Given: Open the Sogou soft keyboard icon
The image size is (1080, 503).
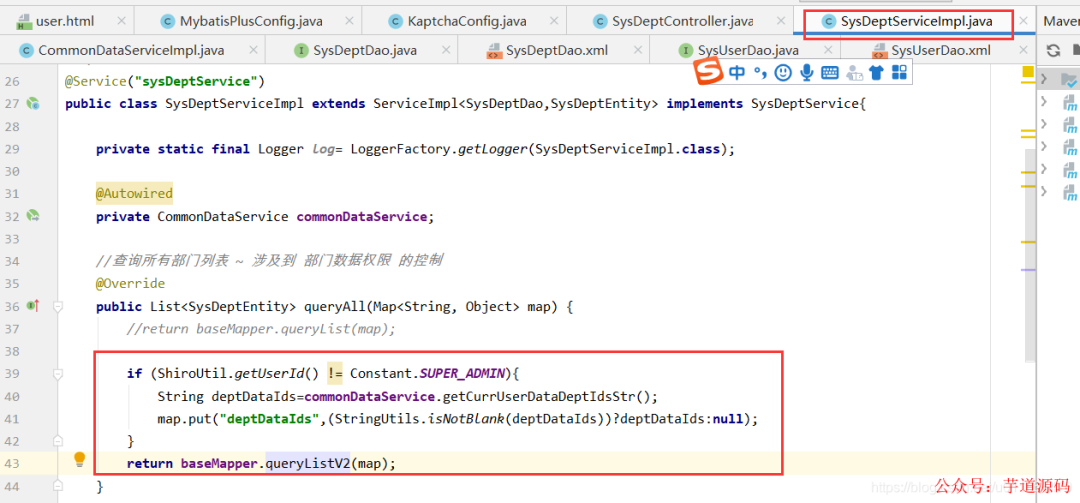Looking at the screenshot, I should (829, 73).
